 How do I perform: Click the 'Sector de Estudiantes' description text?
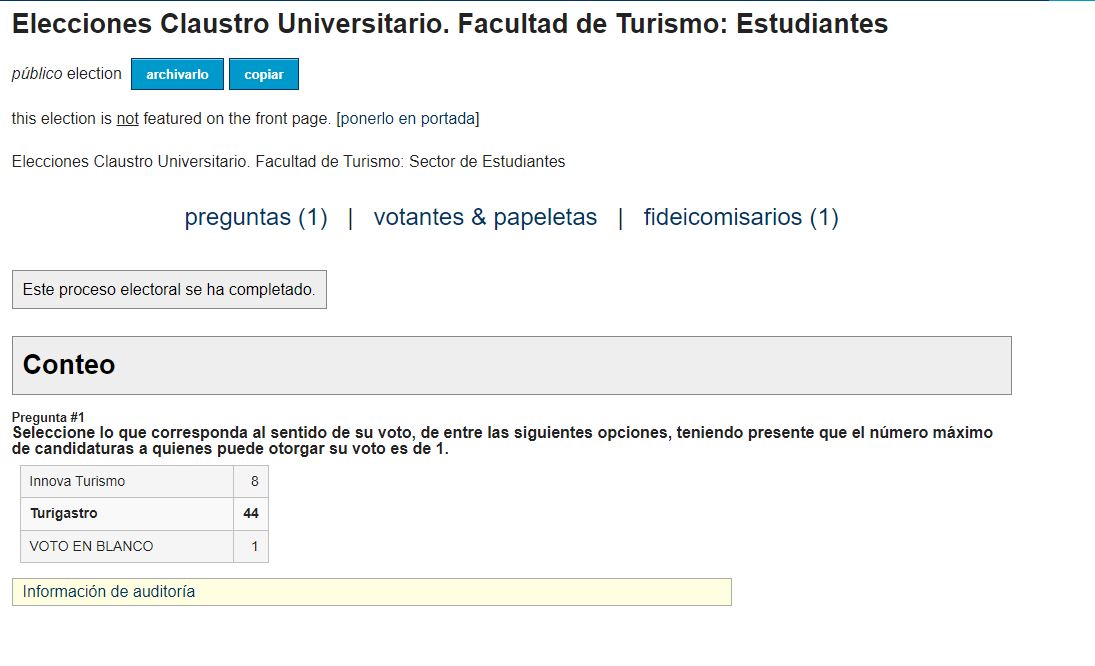point(487,162)
